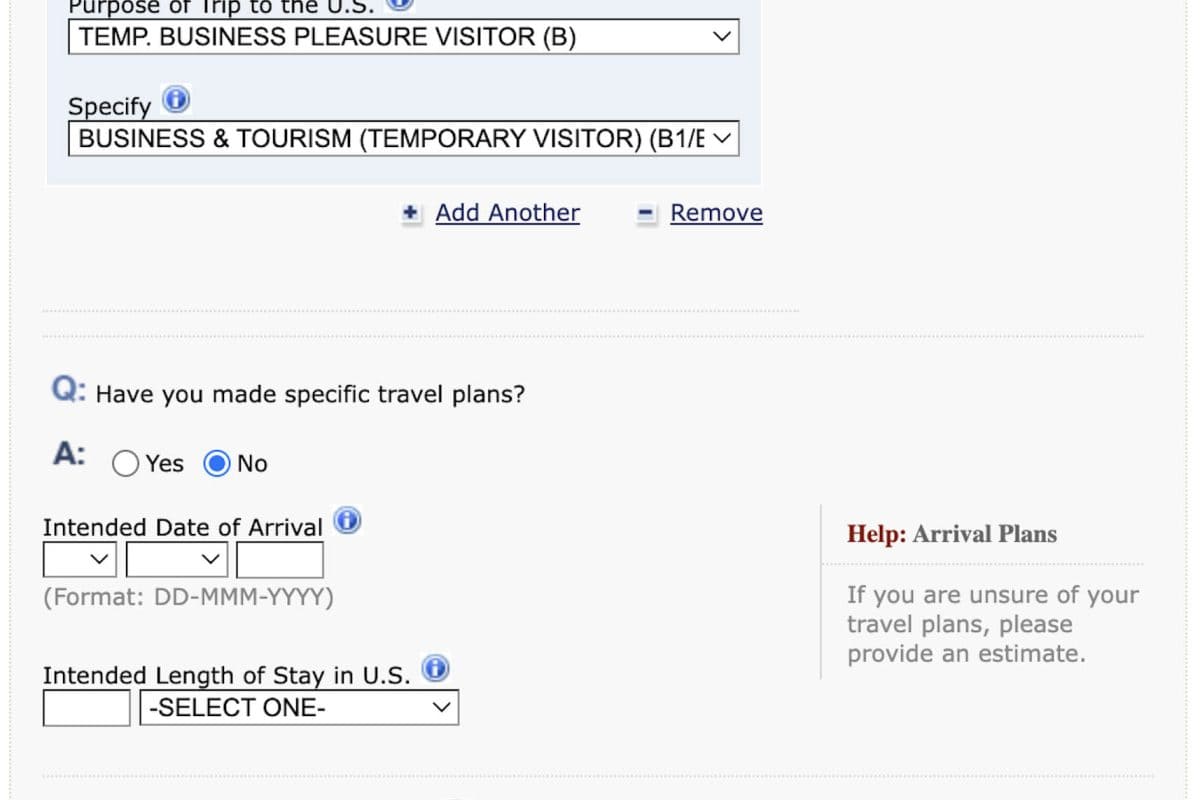
Task: Click the Add Another link
Action: click(x=507, y=213)
